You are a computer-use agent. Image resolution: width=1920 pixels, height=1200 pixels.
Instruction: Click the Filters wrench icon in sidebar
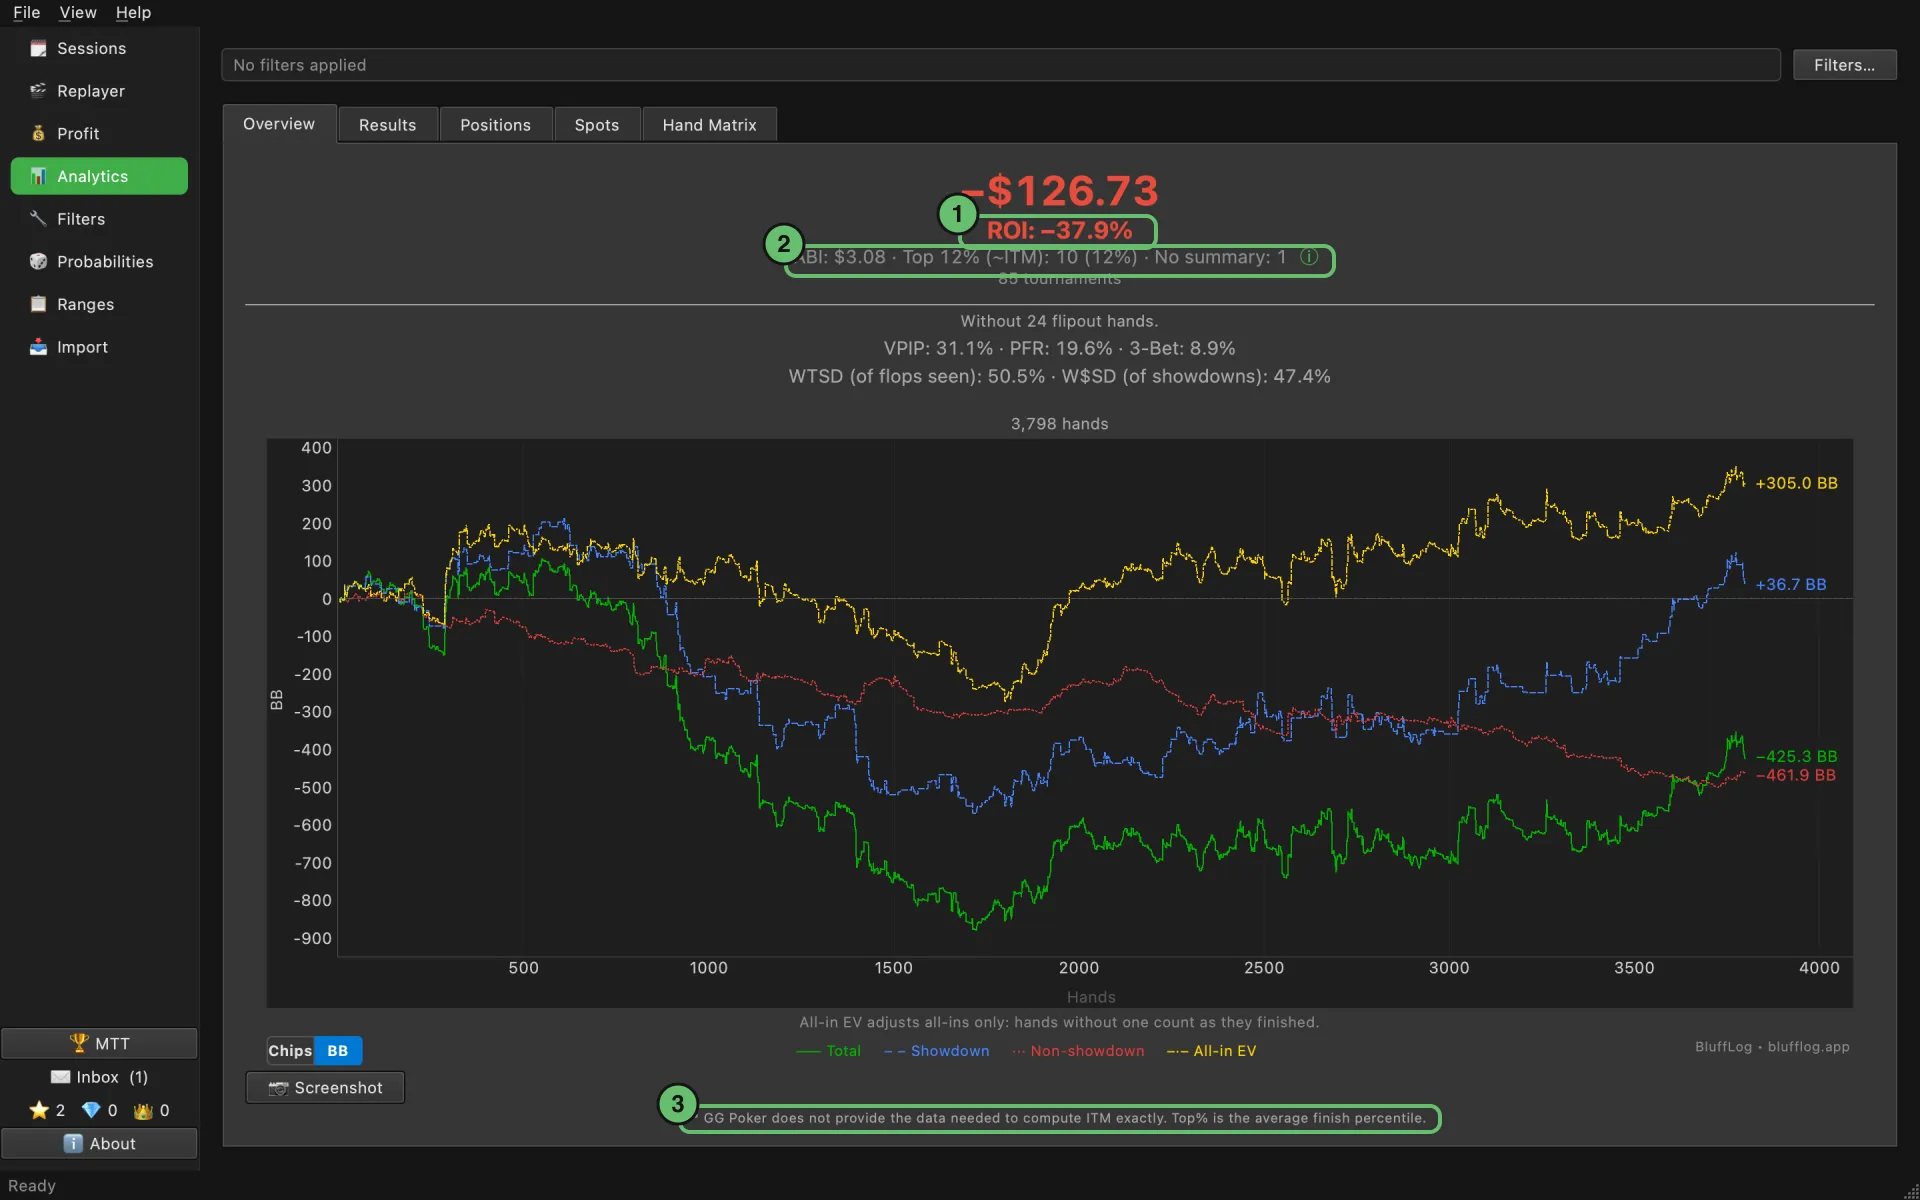pos(38,219)
